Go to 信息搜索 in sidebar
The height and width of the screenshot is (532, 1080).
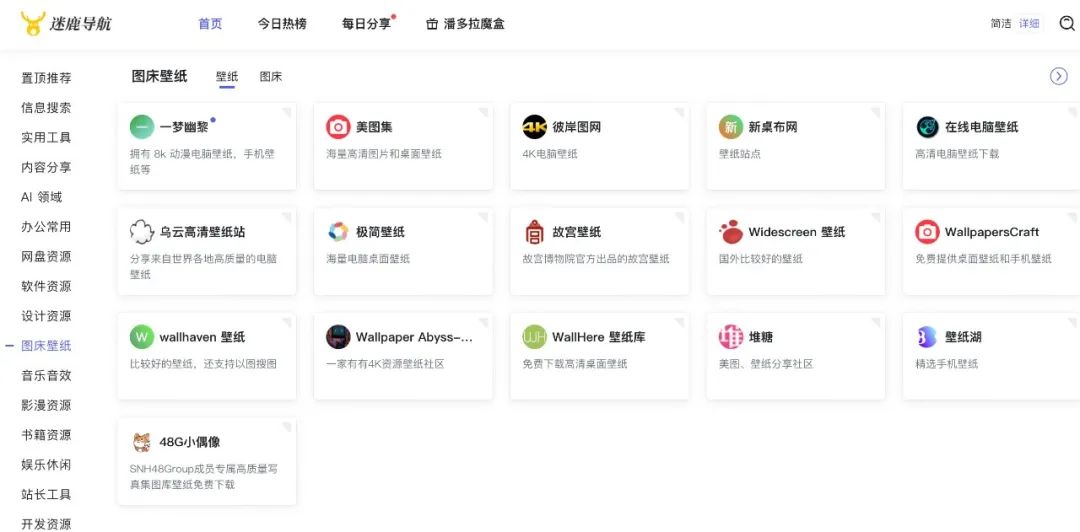[x=46, y=108]
